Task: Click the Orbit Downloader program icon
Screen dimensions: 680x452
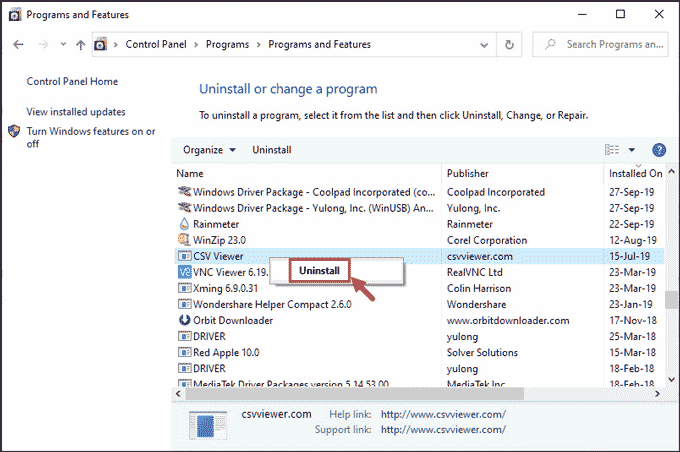Action: [x=184, y=320]
